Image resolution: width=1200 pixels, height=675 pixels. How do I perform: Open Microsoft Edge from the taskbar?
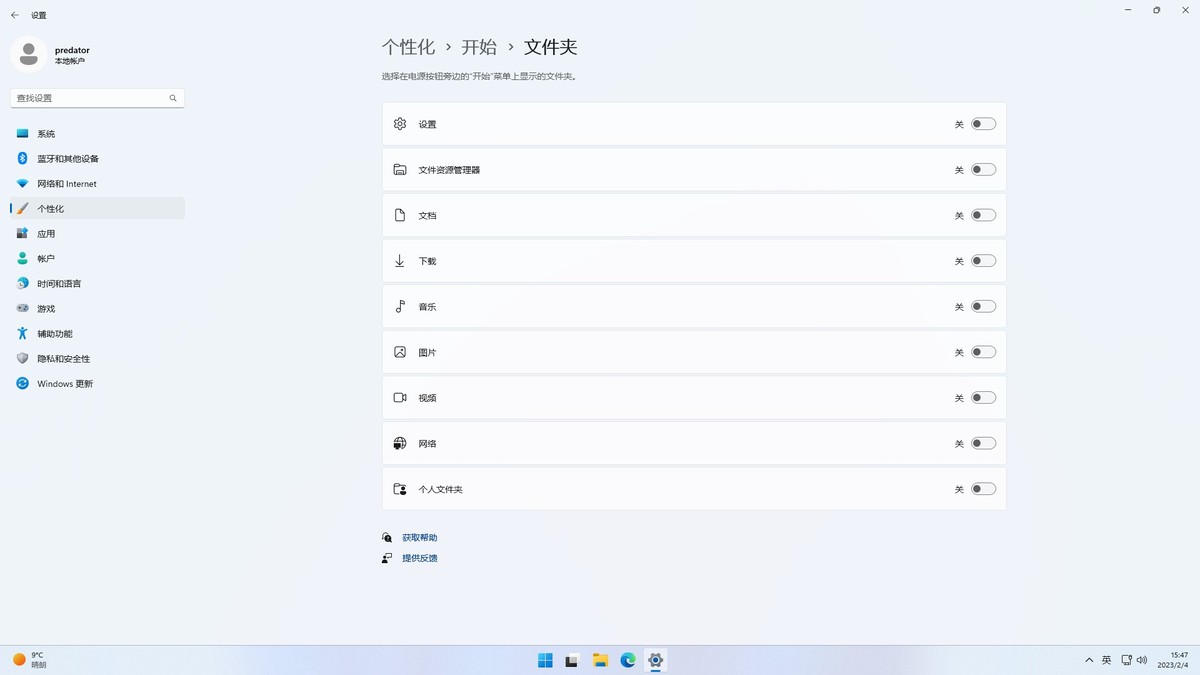click(628, 660)
